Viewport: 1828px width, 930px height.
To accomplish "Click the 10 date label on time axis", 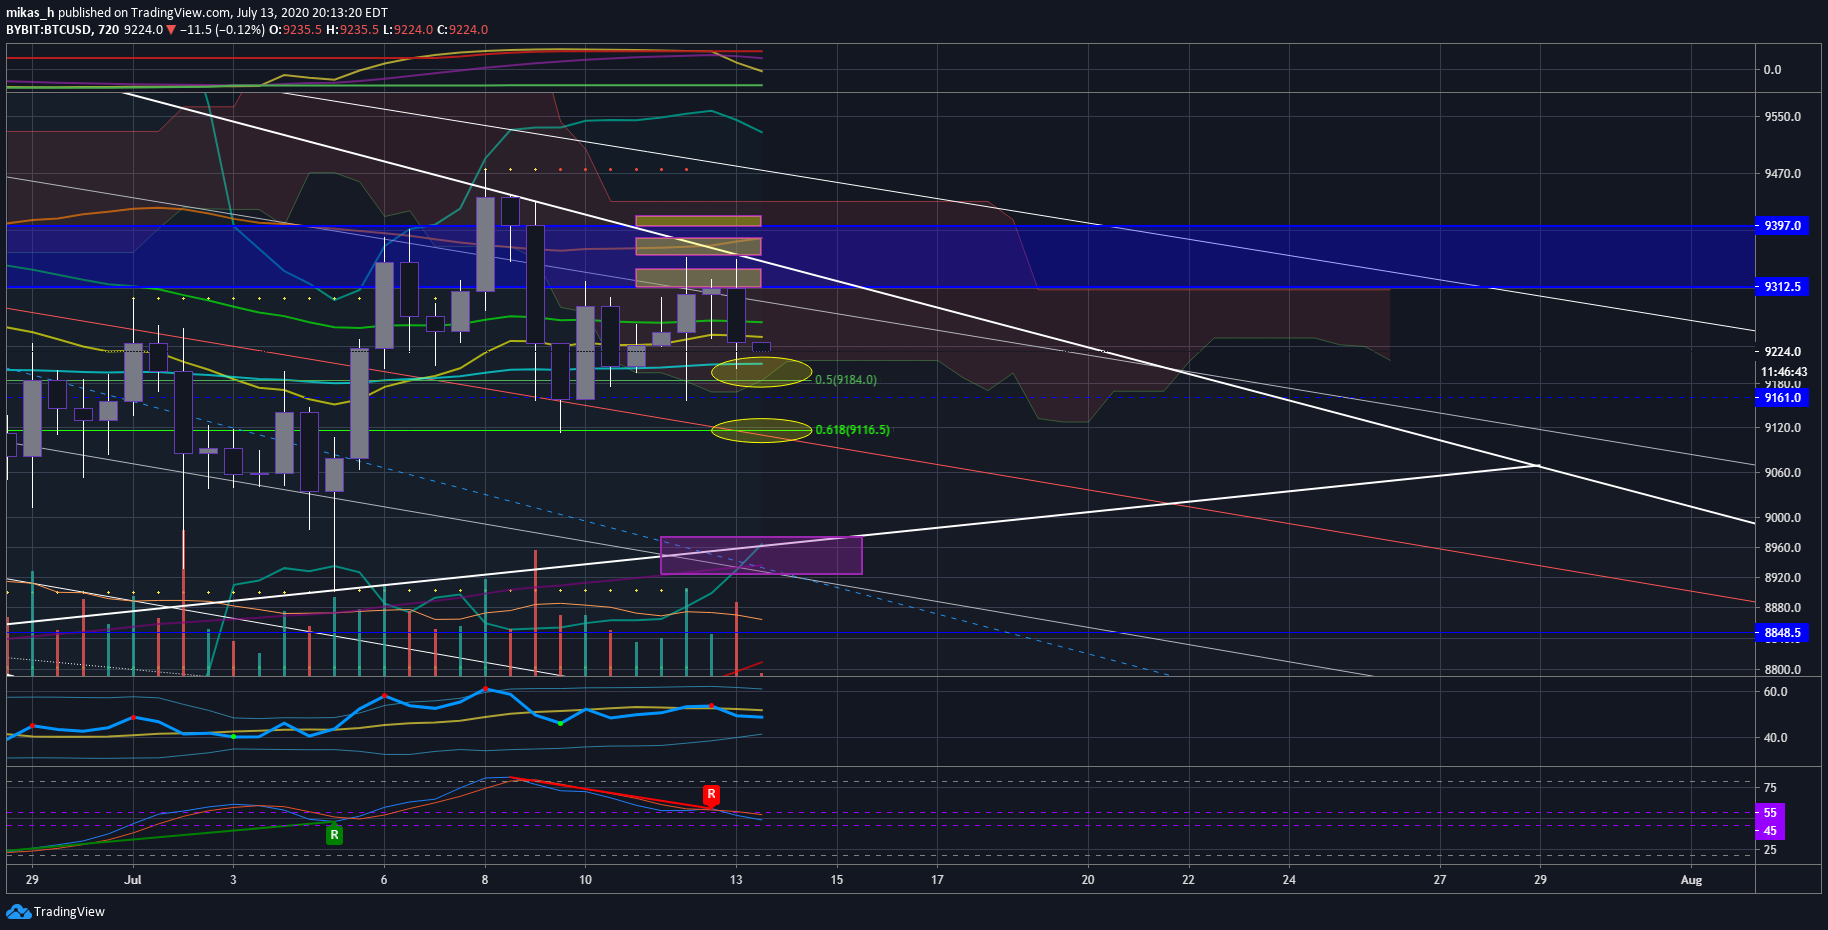I will pyautogui.click(x=585, y=880).
